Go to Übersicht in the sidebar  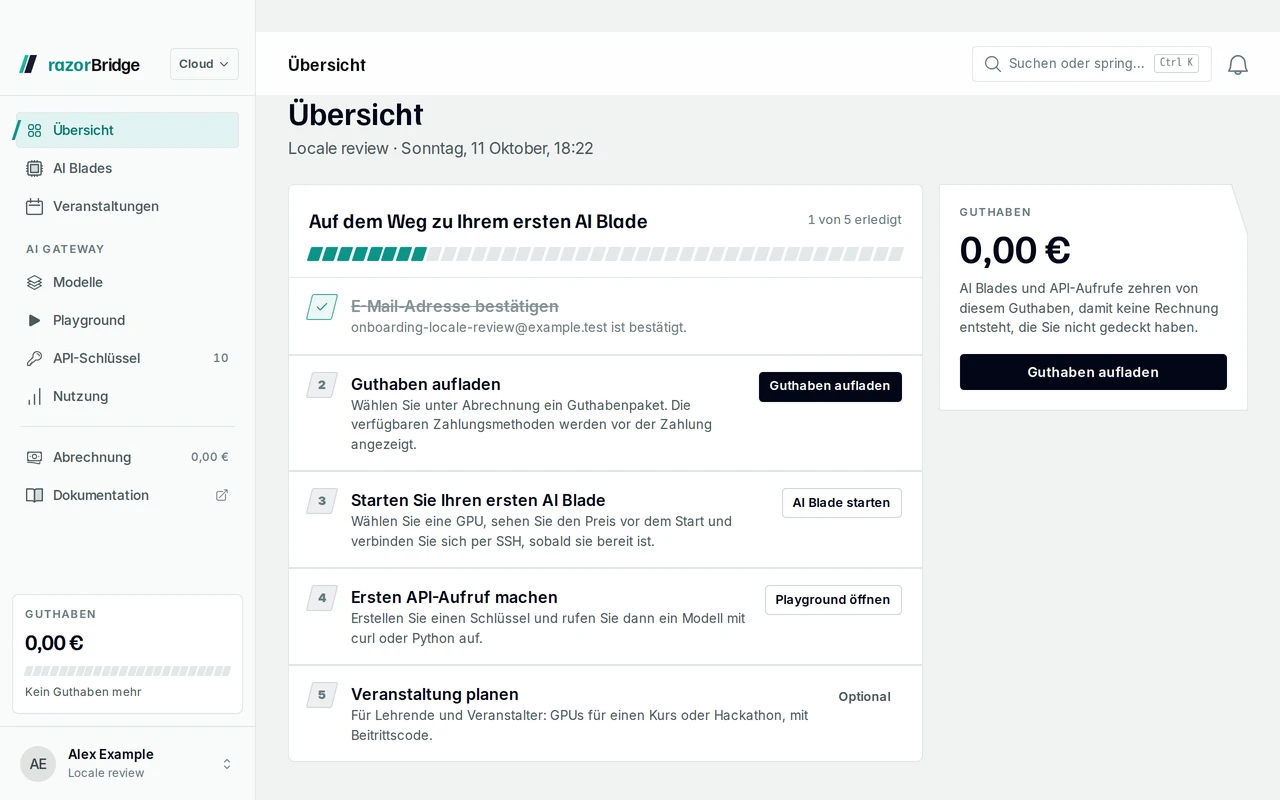pyautogui.click(x=127, y=130)
